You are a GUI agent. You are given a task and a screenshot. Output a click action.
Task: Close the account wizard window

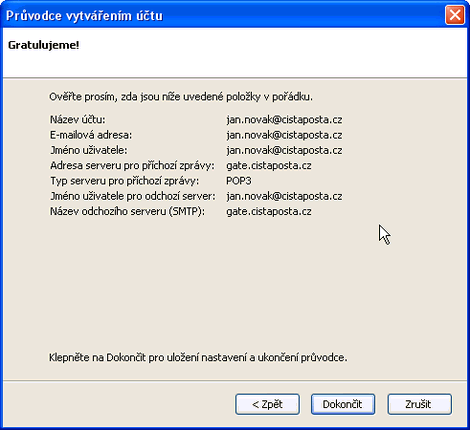click(x=455, y=15)
